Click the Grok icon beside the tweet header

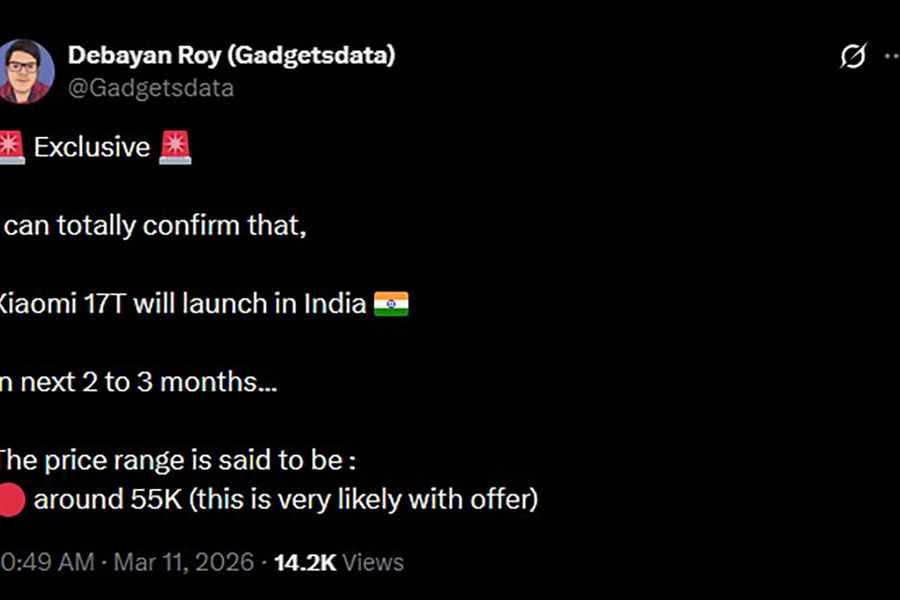pos(852,57)
